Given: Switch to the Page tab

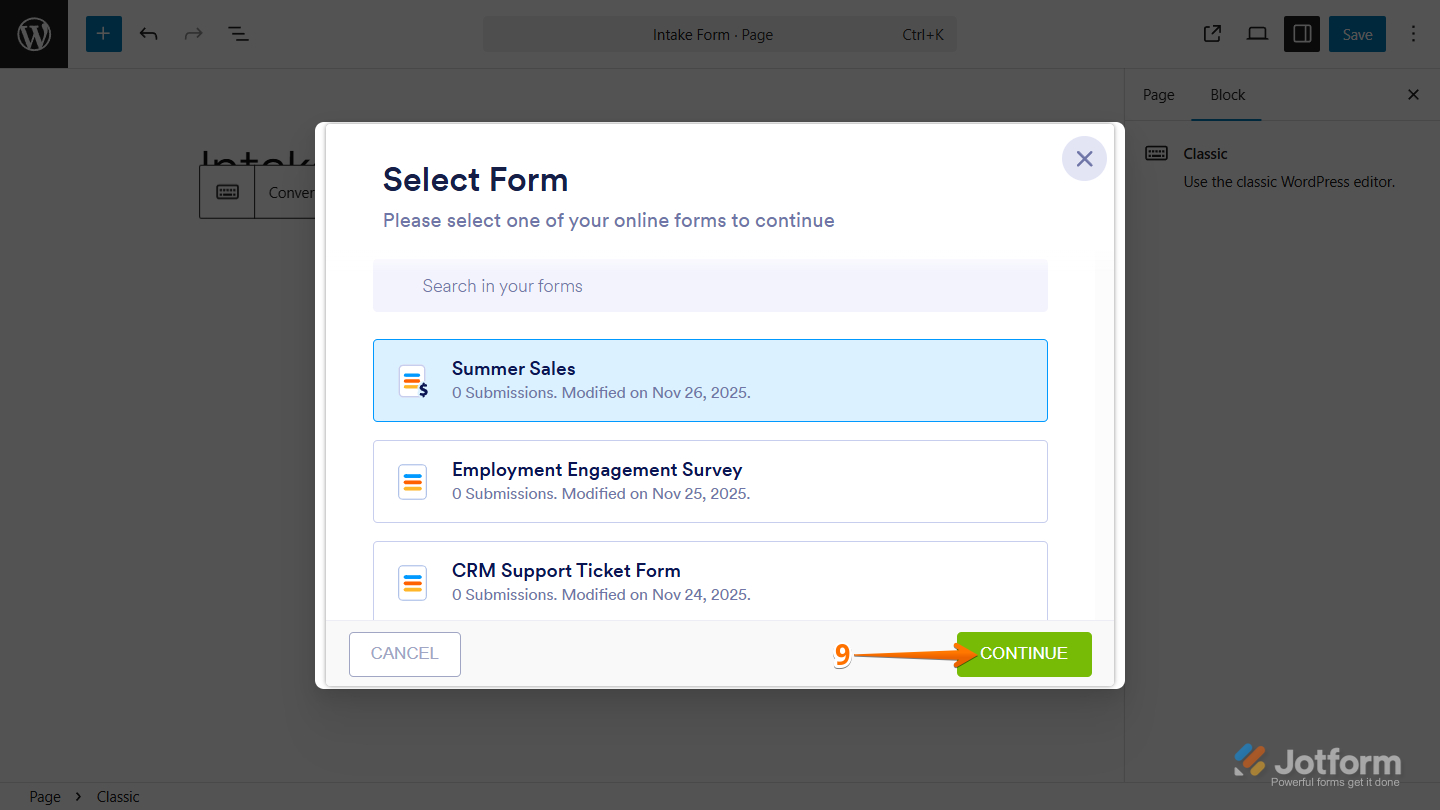Looking at the screenshot, I should [x=1157, y=95].
